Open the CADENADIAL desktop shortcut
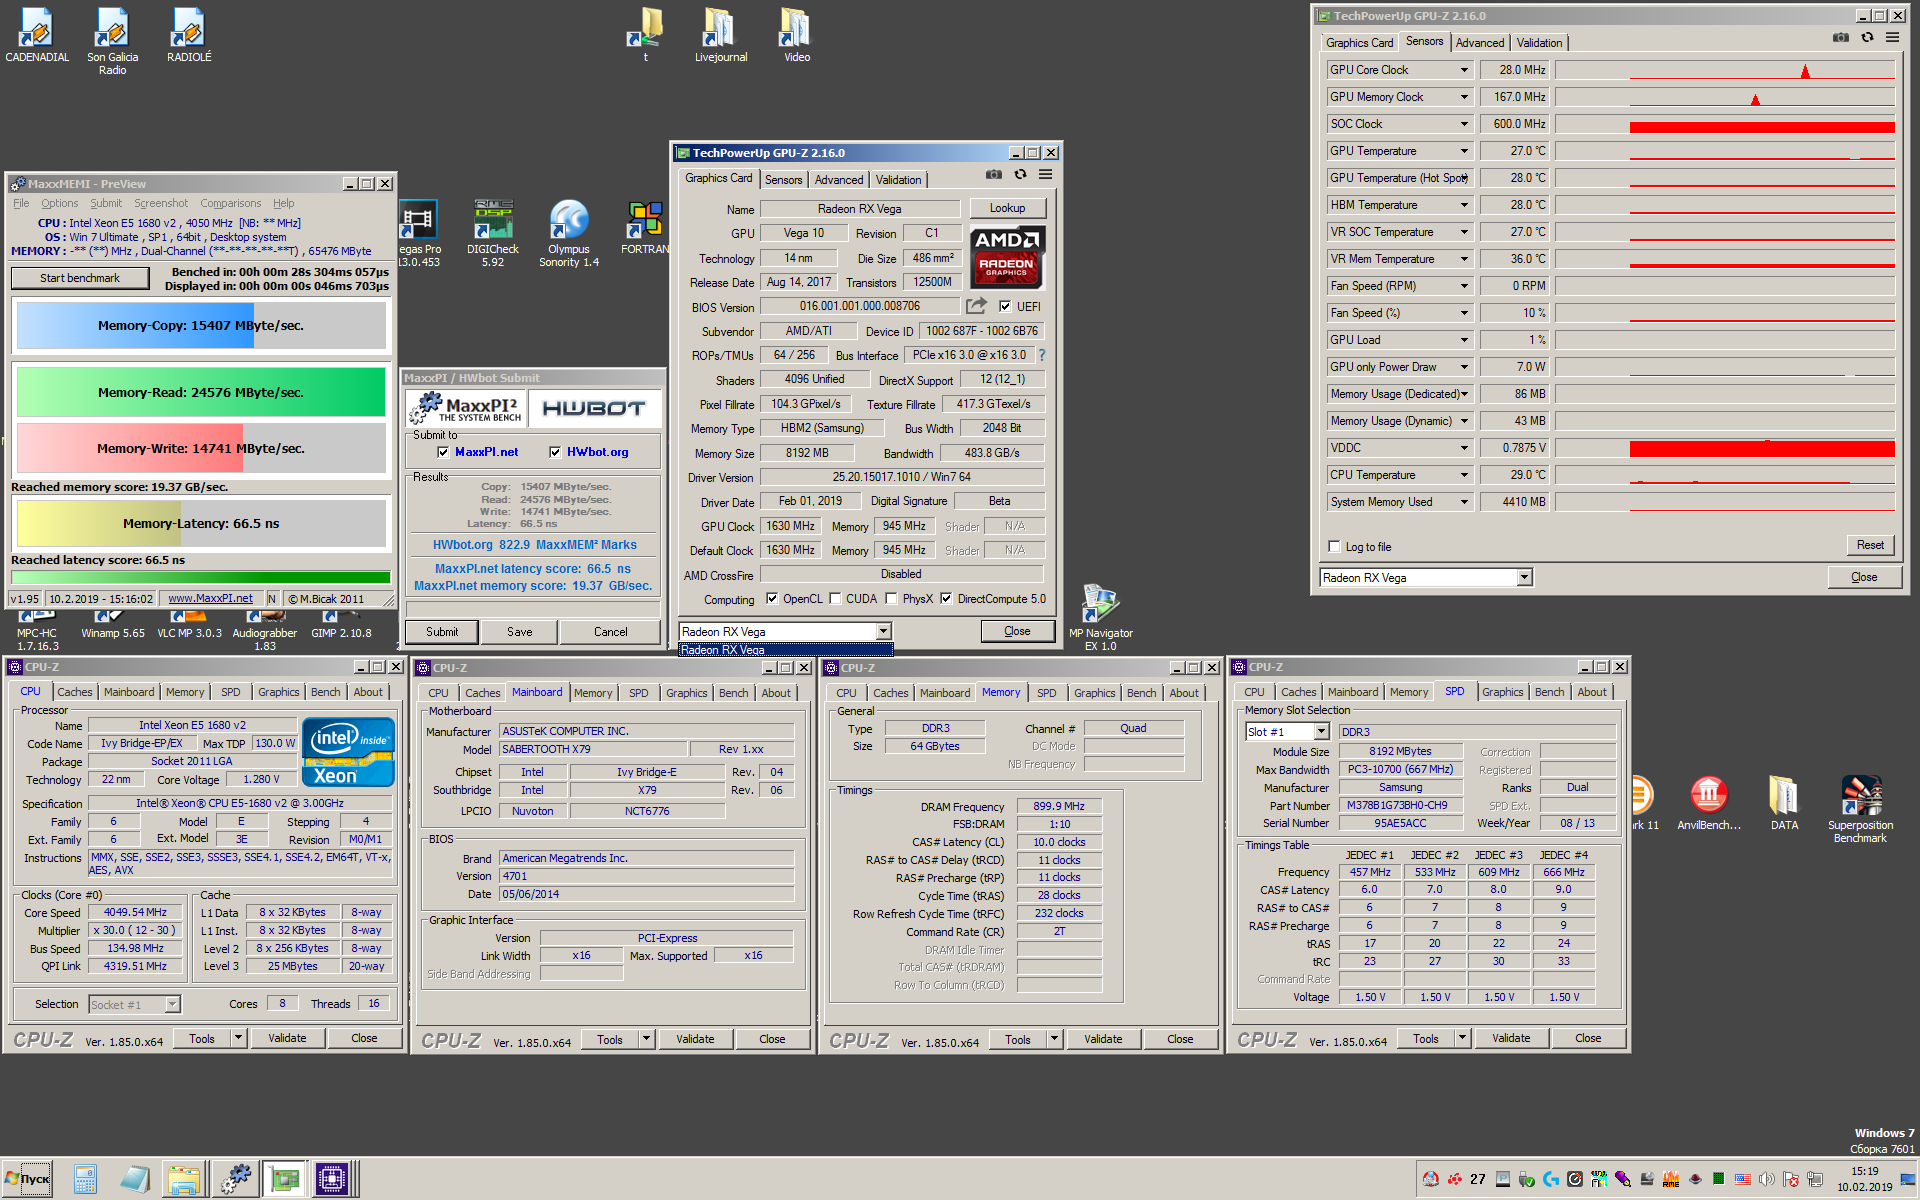The width and height of the screenshot is (1920, 1200). pyautogui.click(x=37, y=36)
